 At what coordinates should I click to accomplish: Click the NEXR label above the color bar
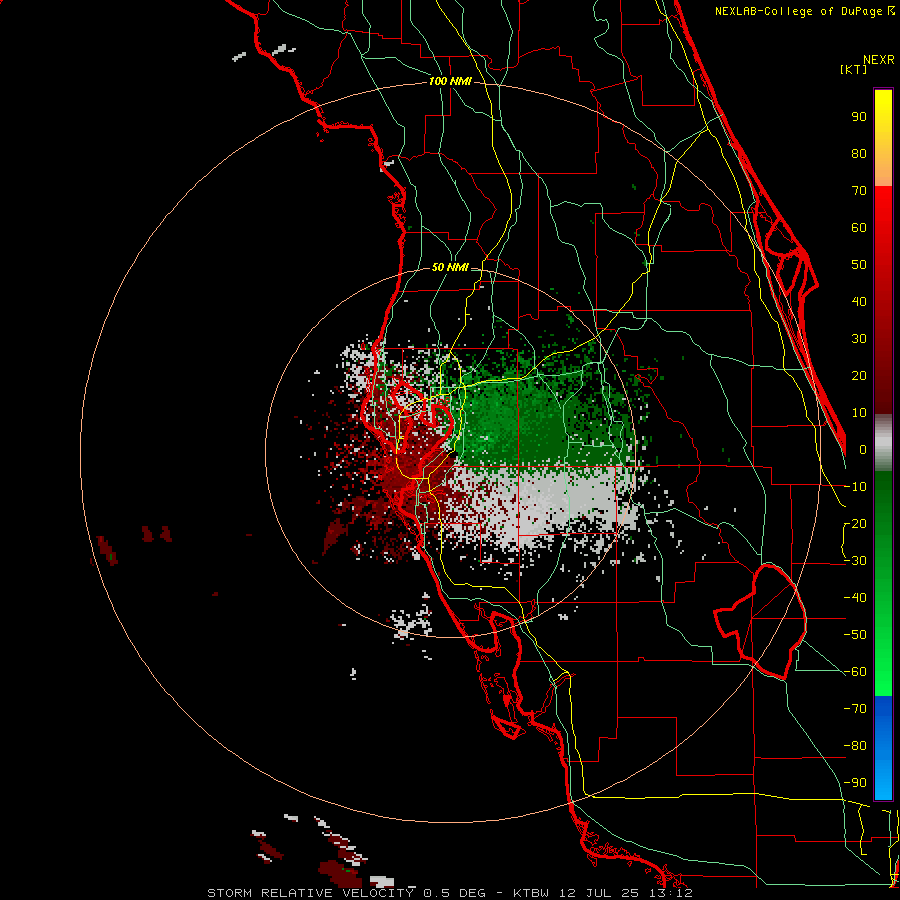[879, 60]
